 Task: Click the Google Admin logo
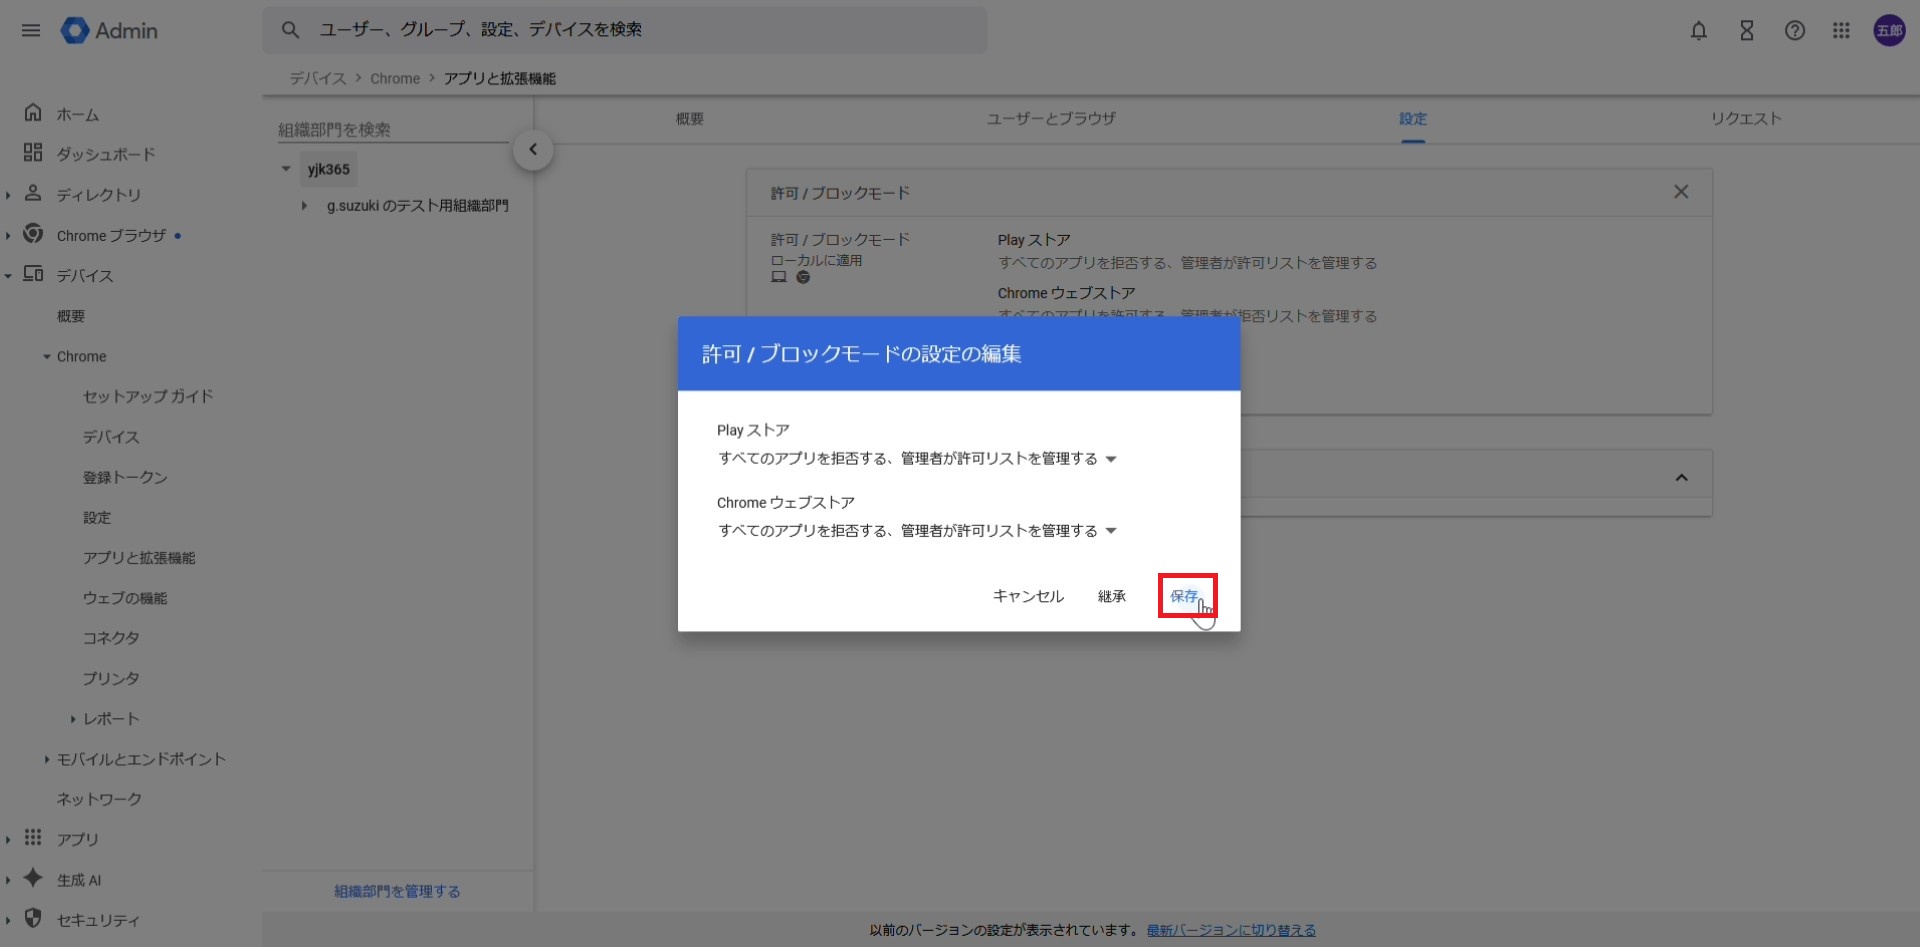point(110,31)
